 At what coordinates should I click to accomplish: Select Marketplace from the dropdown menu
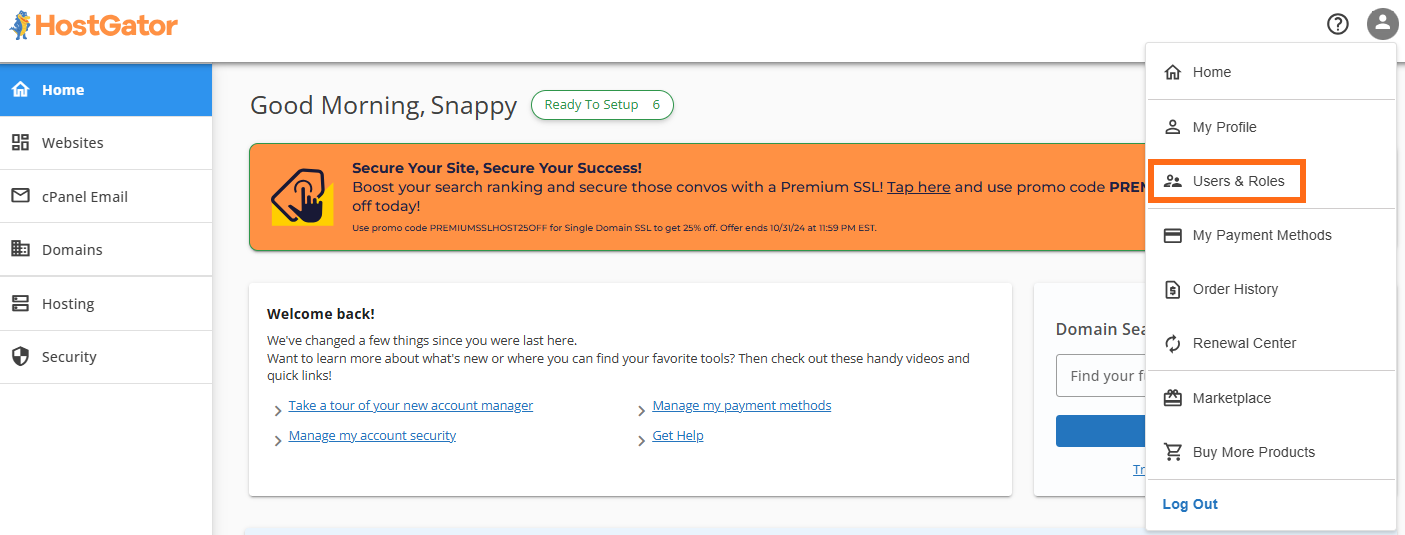coord(1231,398)
